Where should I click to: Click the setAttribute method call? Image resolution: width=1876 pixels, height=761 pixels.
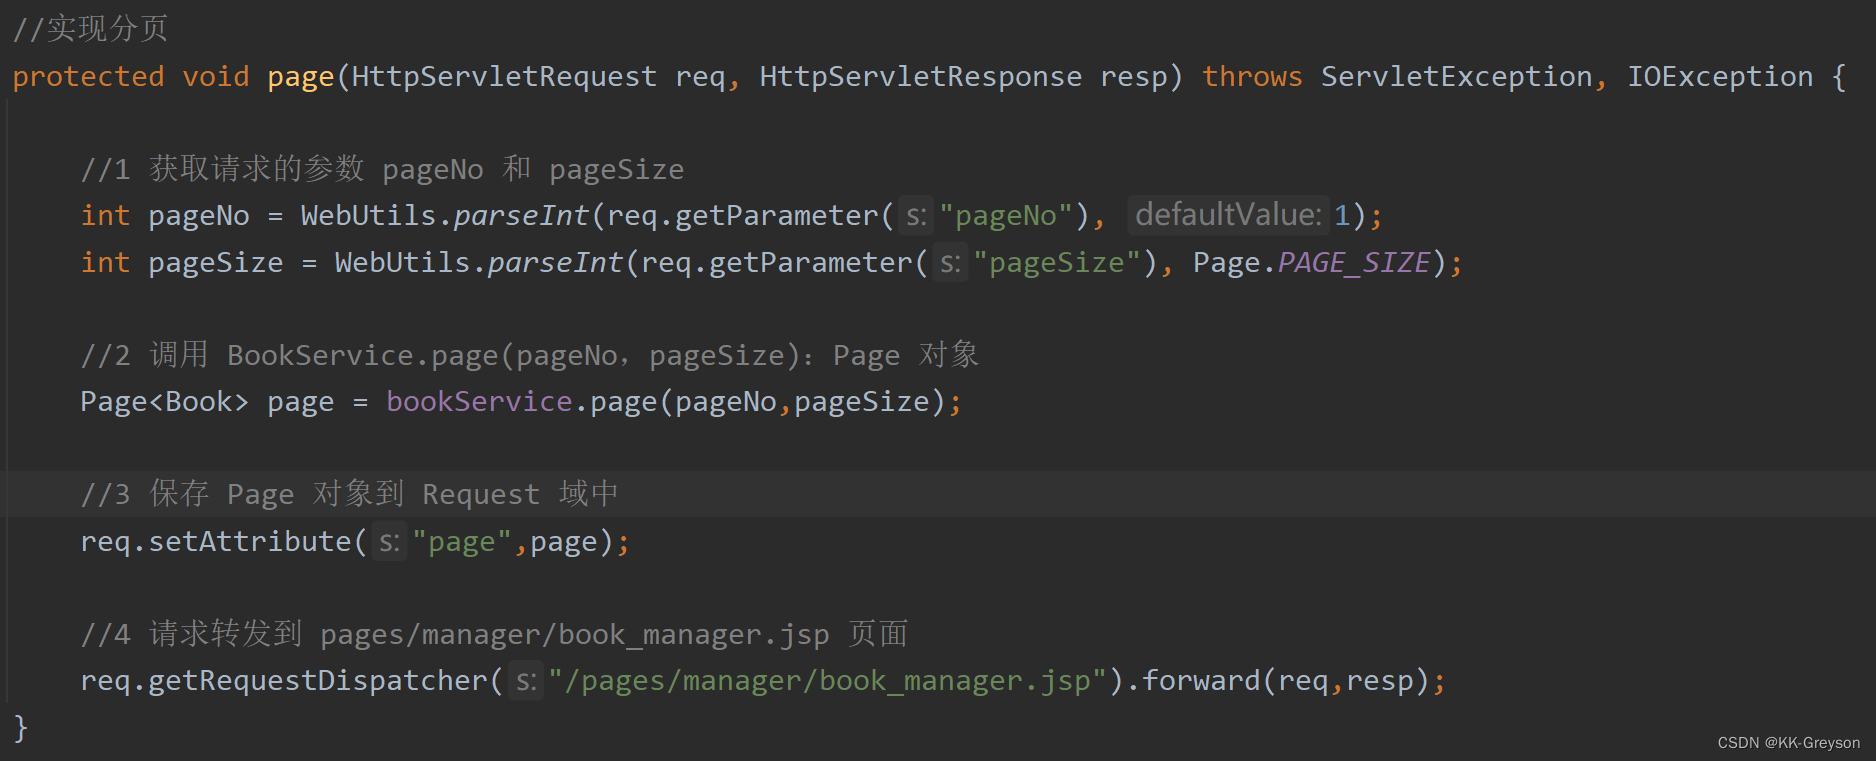250,542
